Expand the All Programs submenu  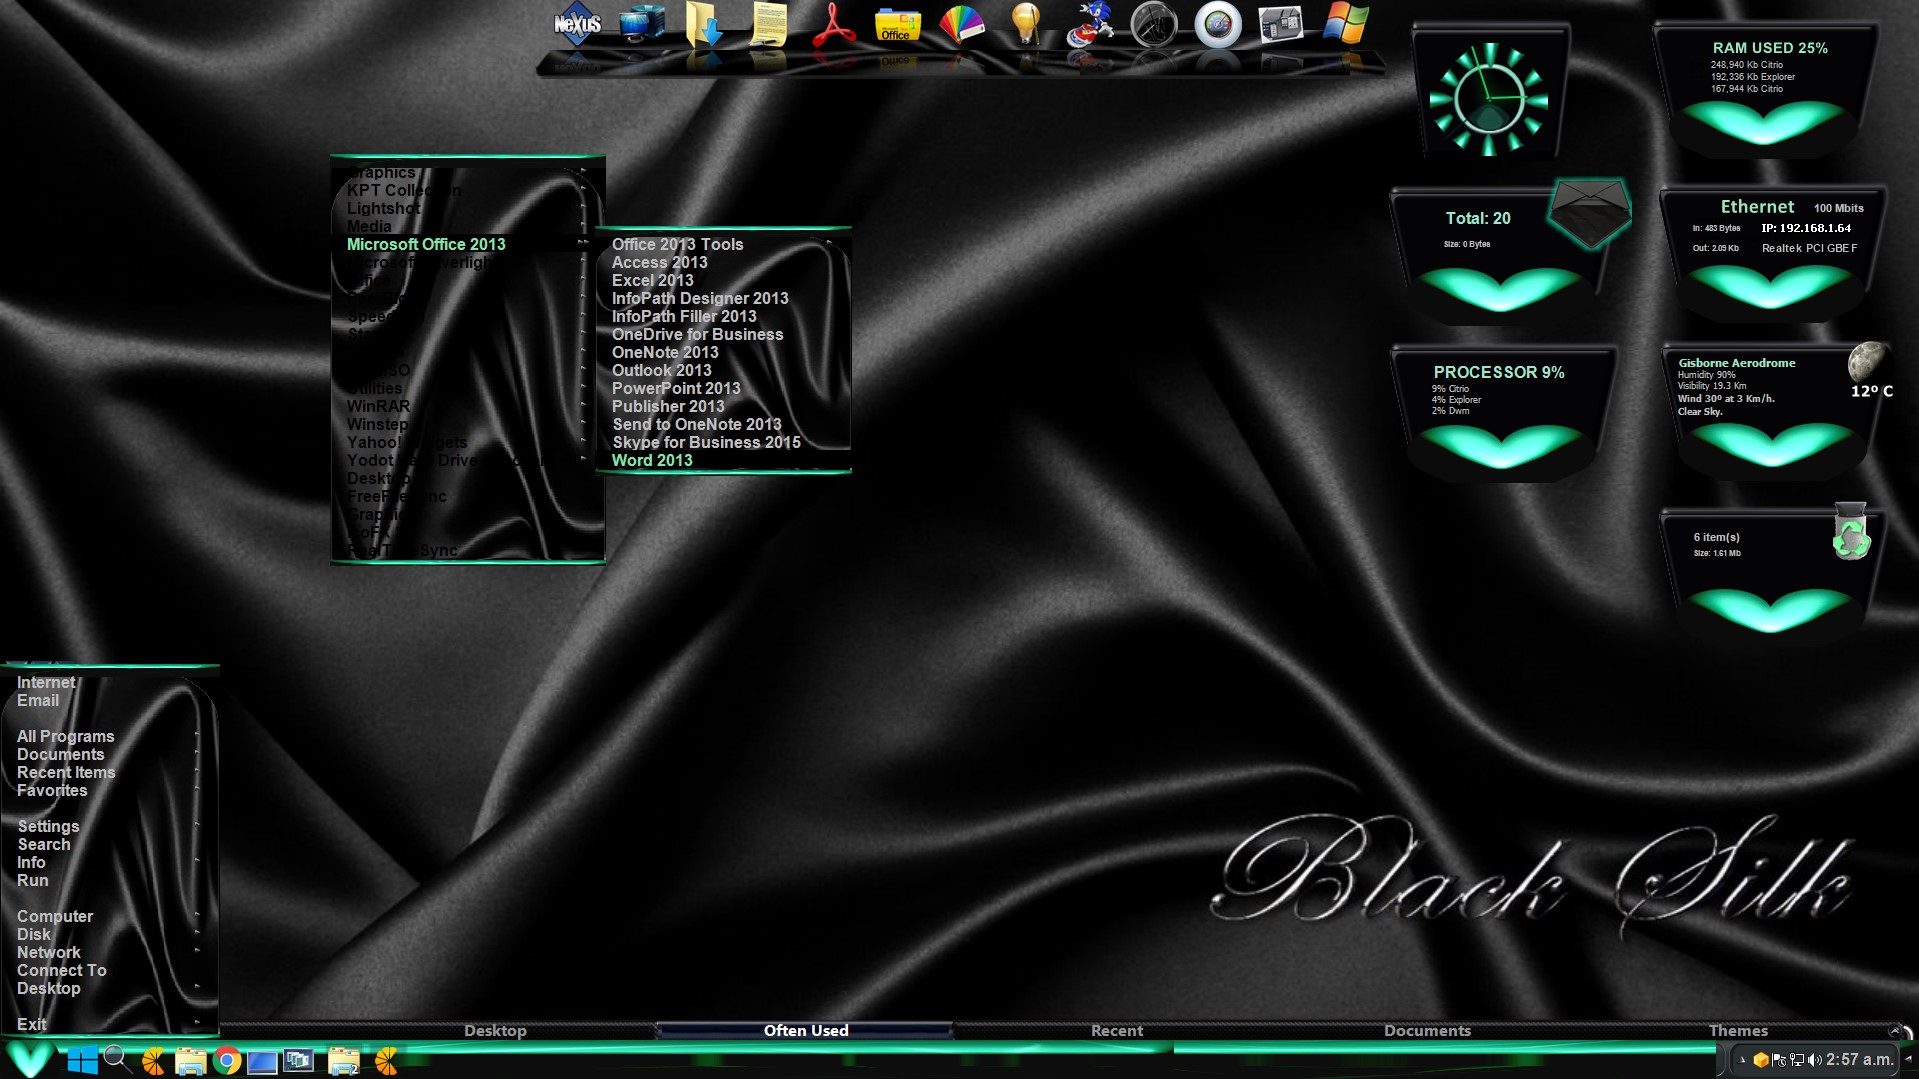click(66, 736)
